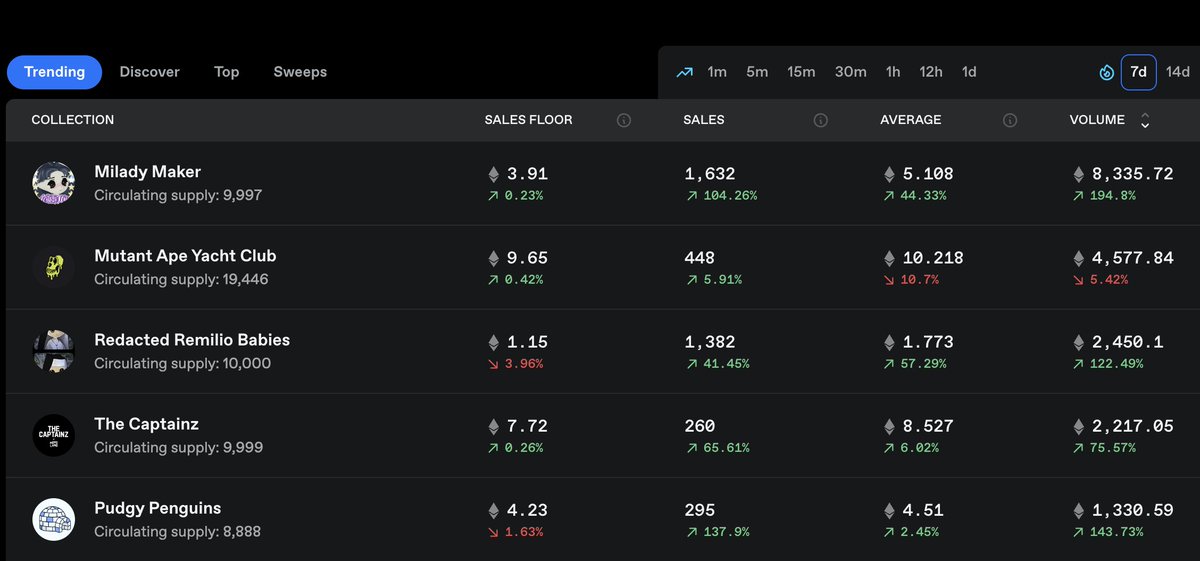The image size is (1200, 561).
Task: Select the 14d time range
Action: click(x=1178, y=72)
